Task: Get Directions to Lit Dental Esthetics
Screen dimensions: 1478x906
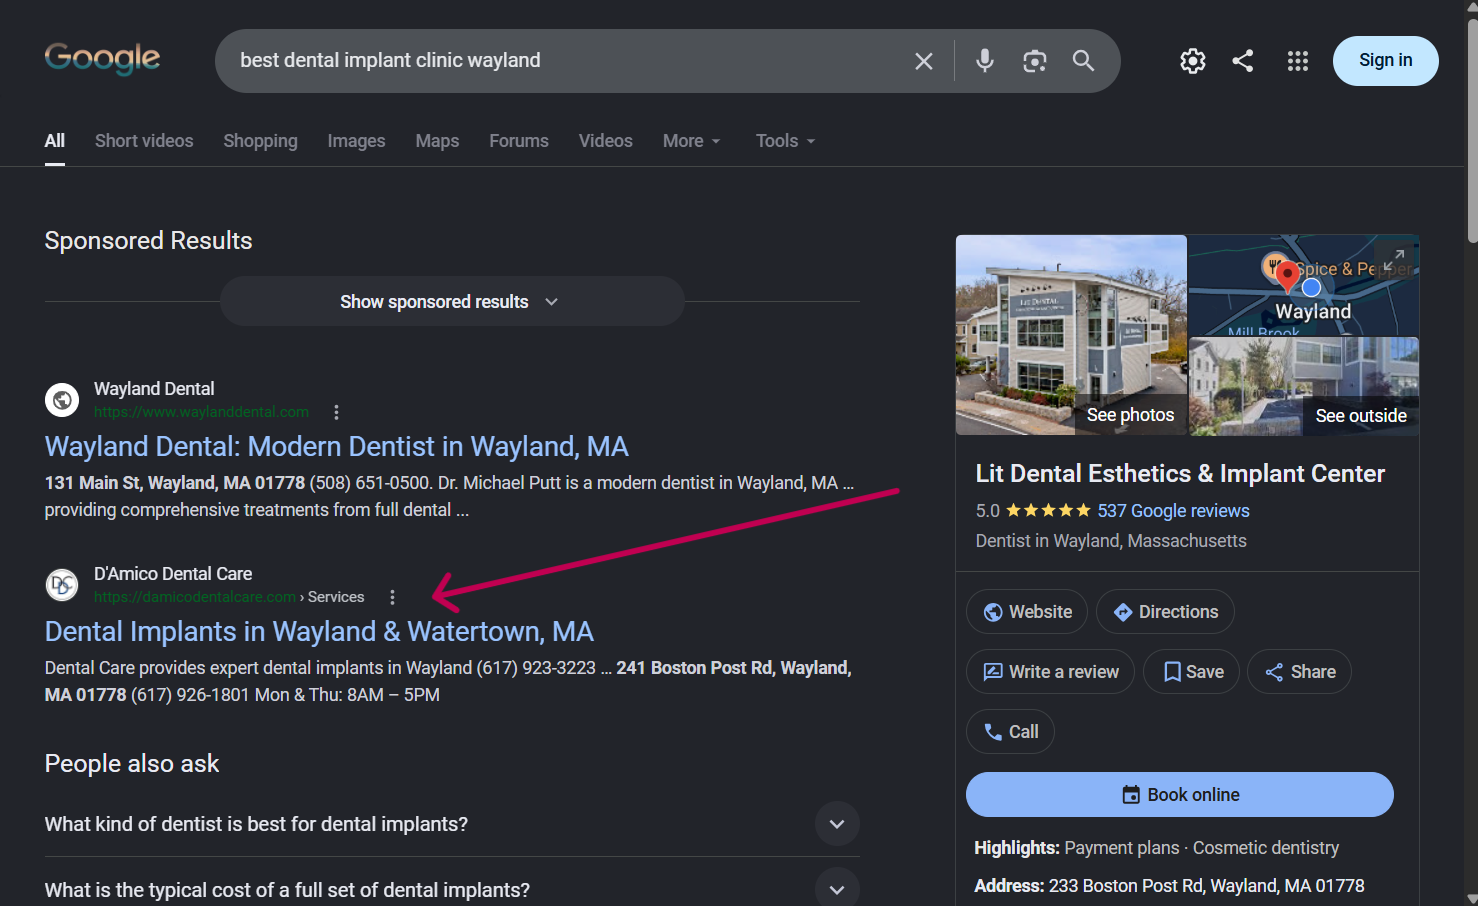Action: coord(1165,612)
